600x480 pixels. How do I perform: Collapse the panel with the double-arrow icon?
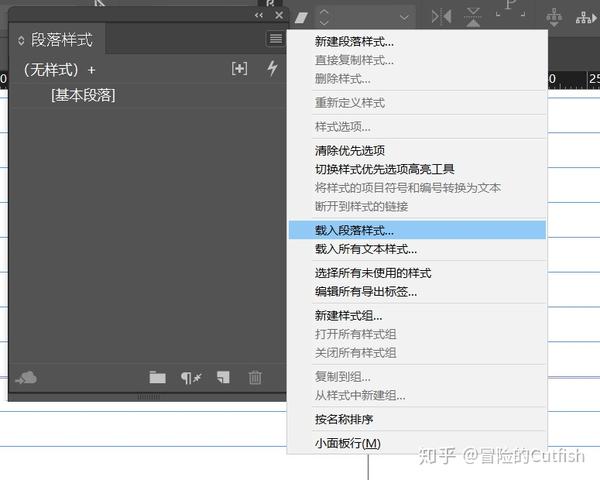(259, 16)
